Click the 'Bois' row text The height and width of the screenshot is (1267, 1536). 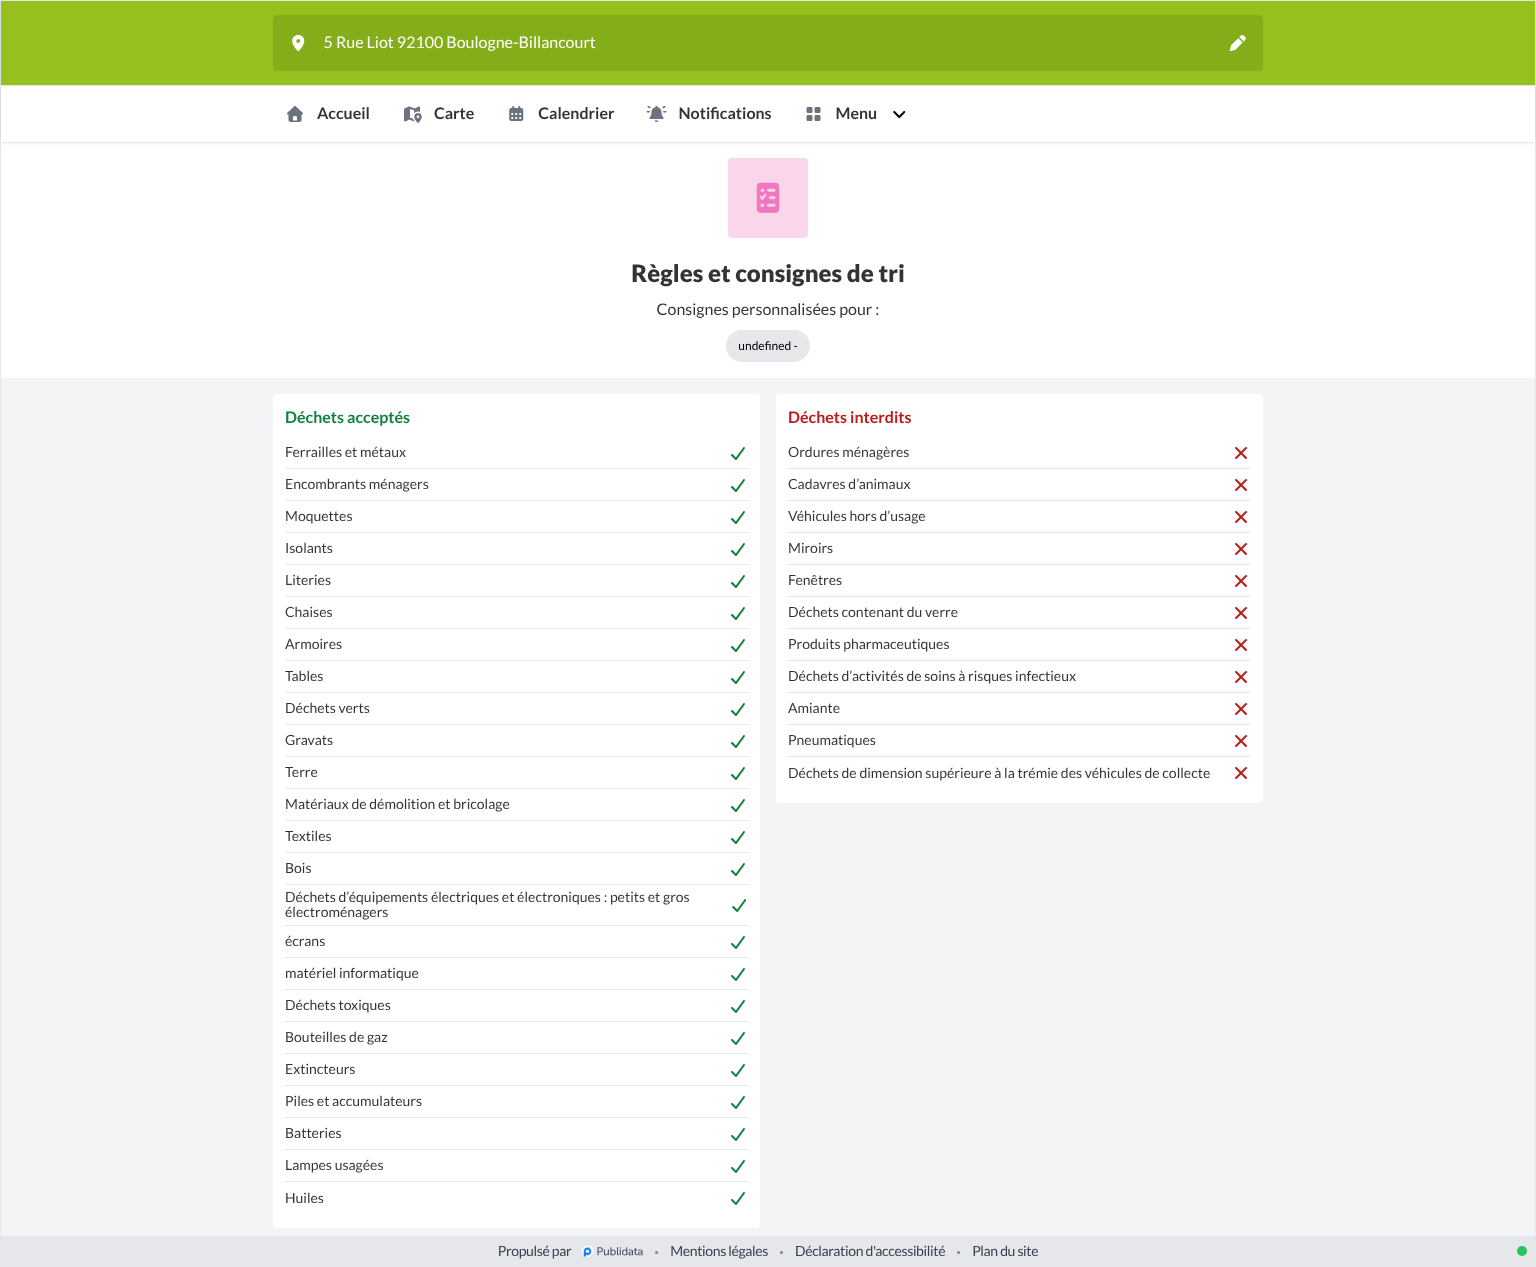298,868
